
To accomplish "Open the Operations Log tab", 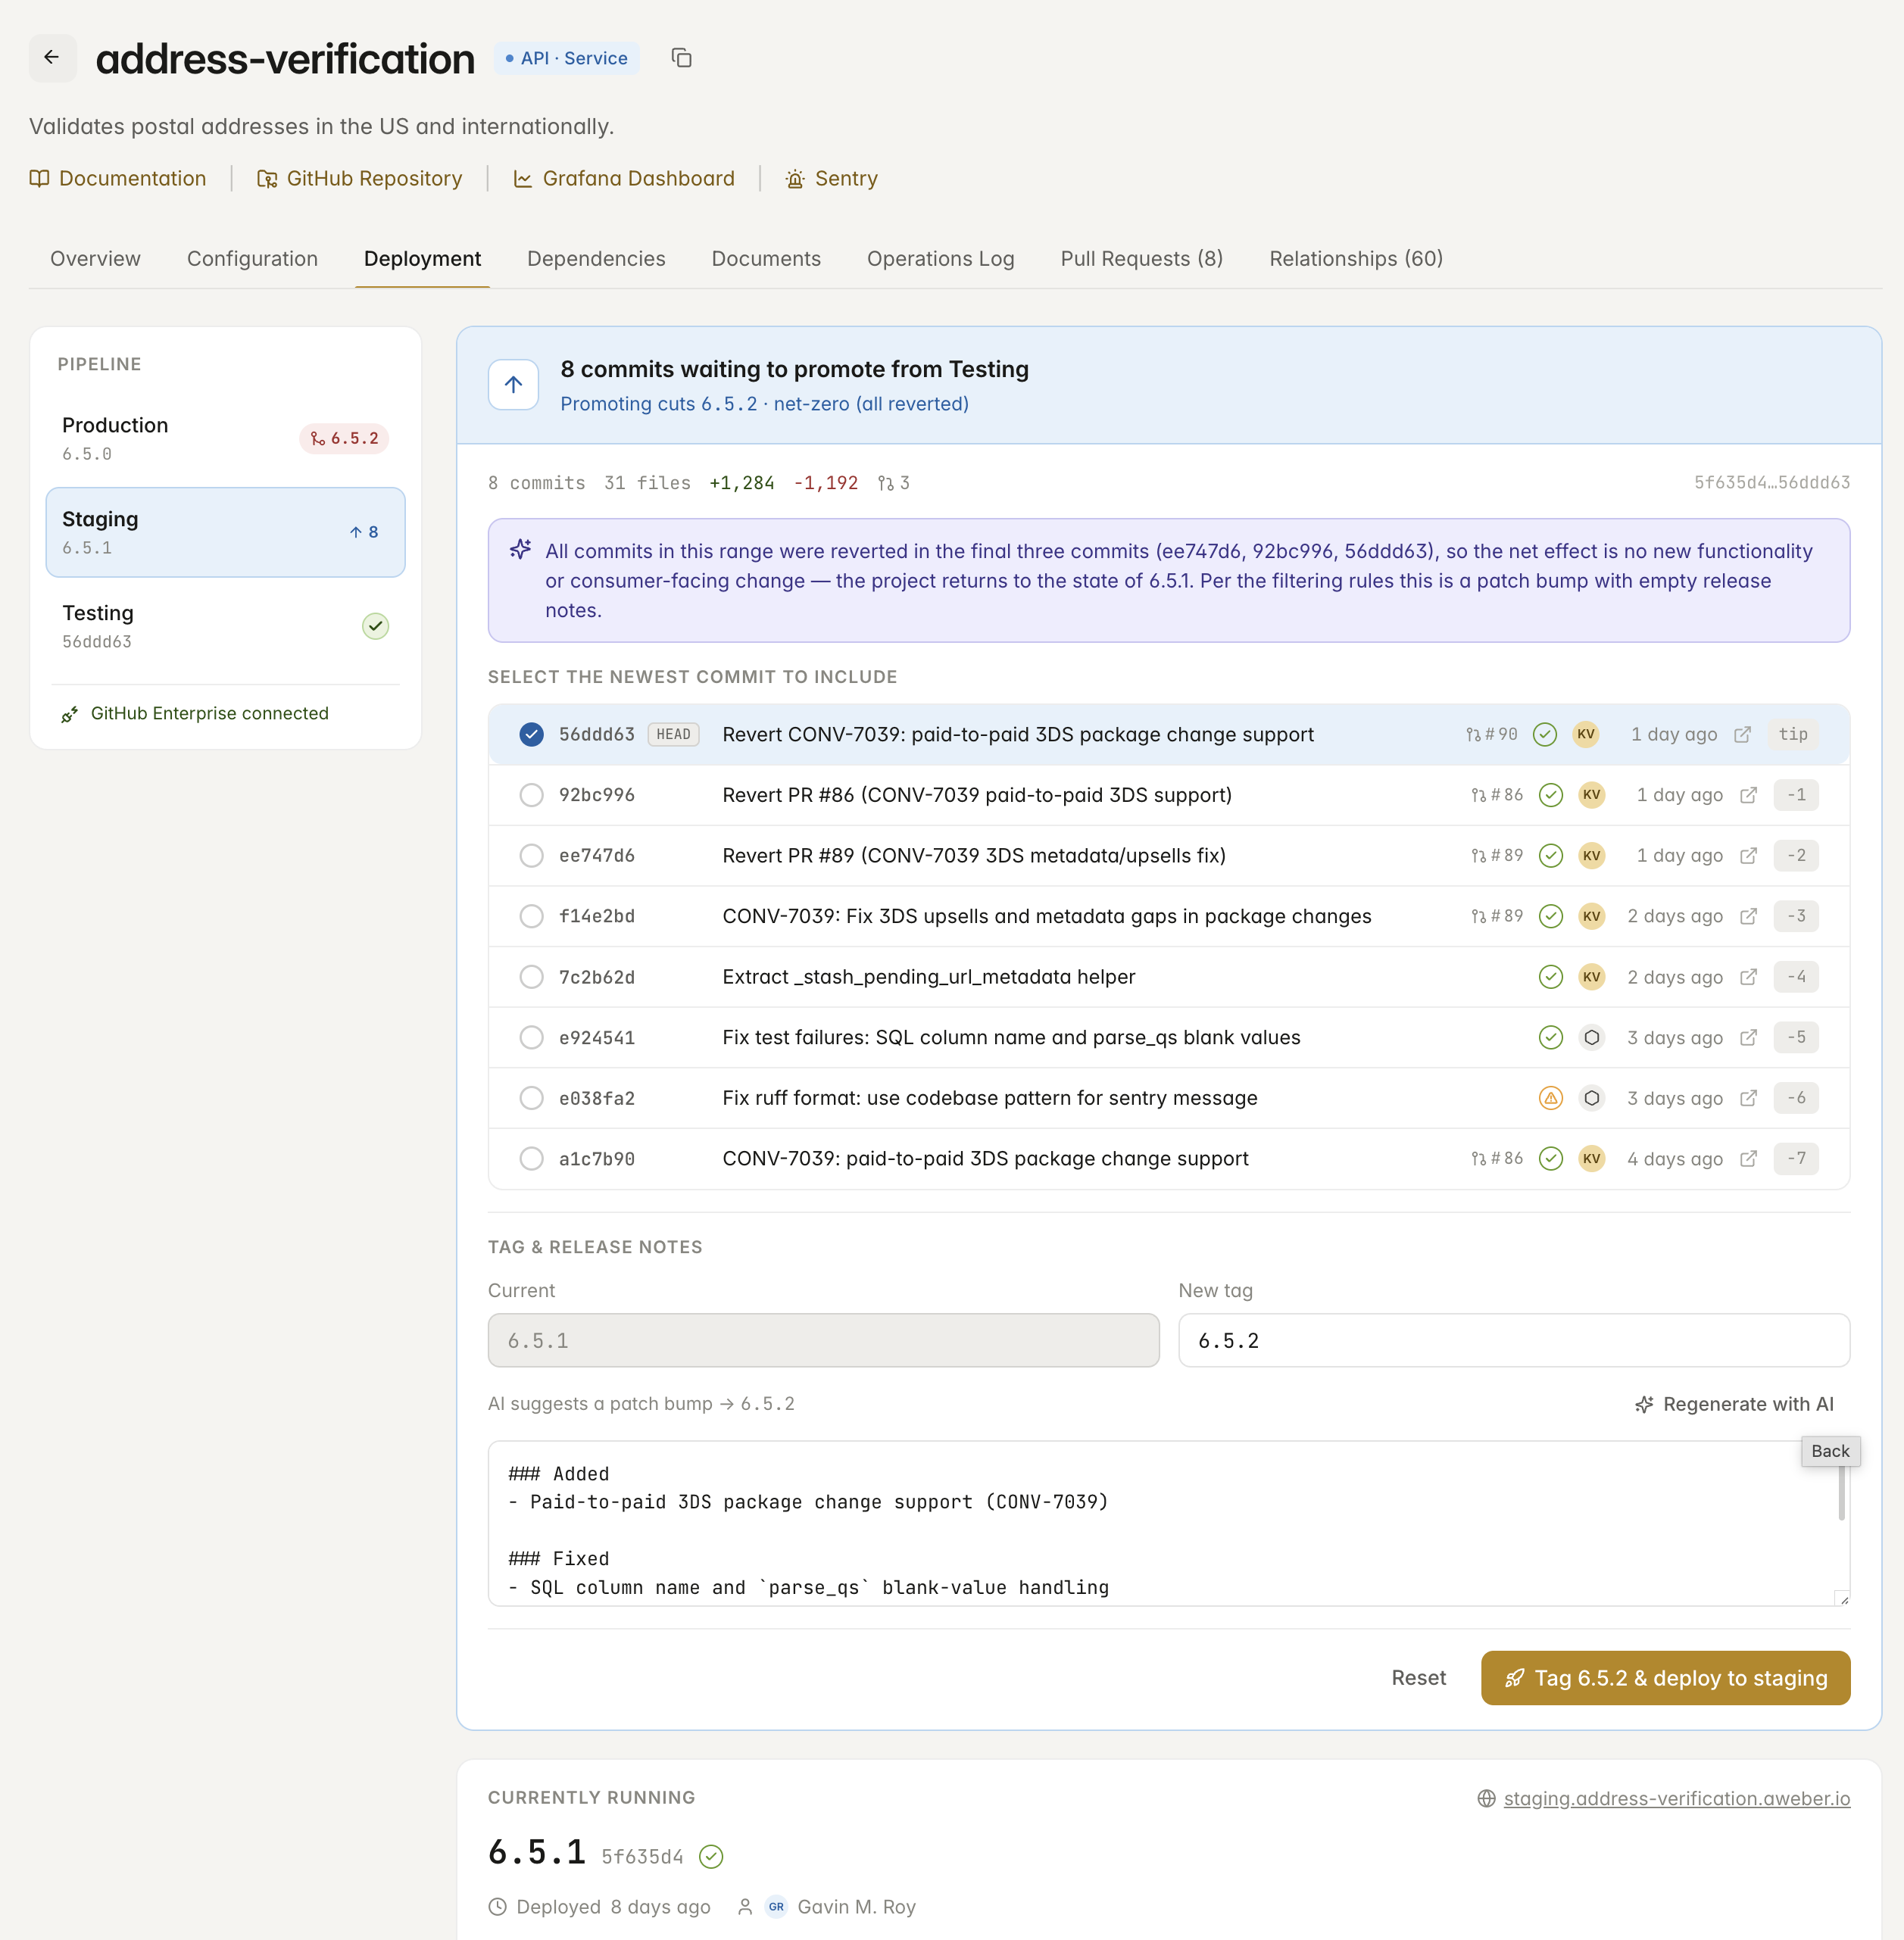I will coord(940,258).
